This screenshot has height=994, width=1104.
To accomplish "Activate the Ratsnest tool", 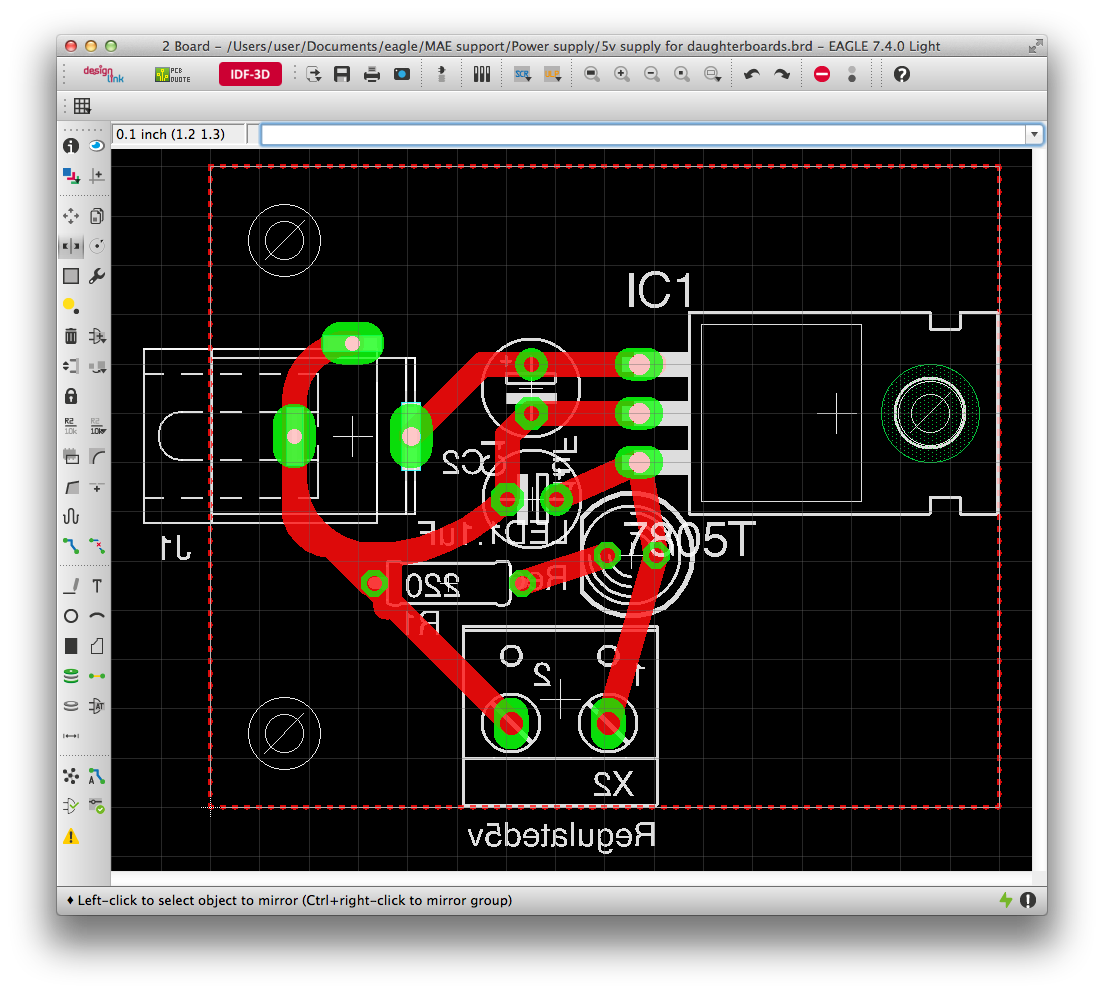I will coord(70,776).
